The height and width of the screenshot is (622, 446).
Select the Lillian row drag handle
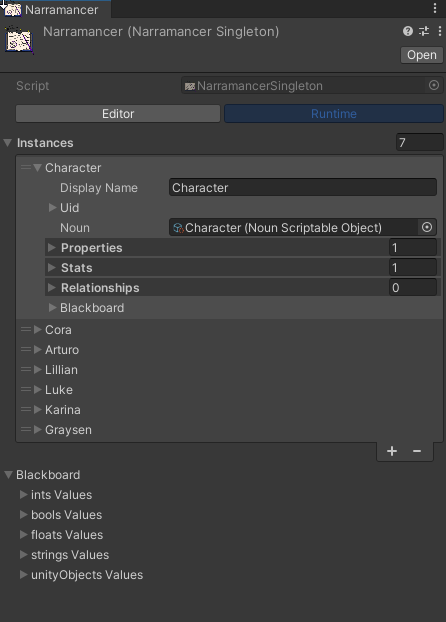click(26, 369)
